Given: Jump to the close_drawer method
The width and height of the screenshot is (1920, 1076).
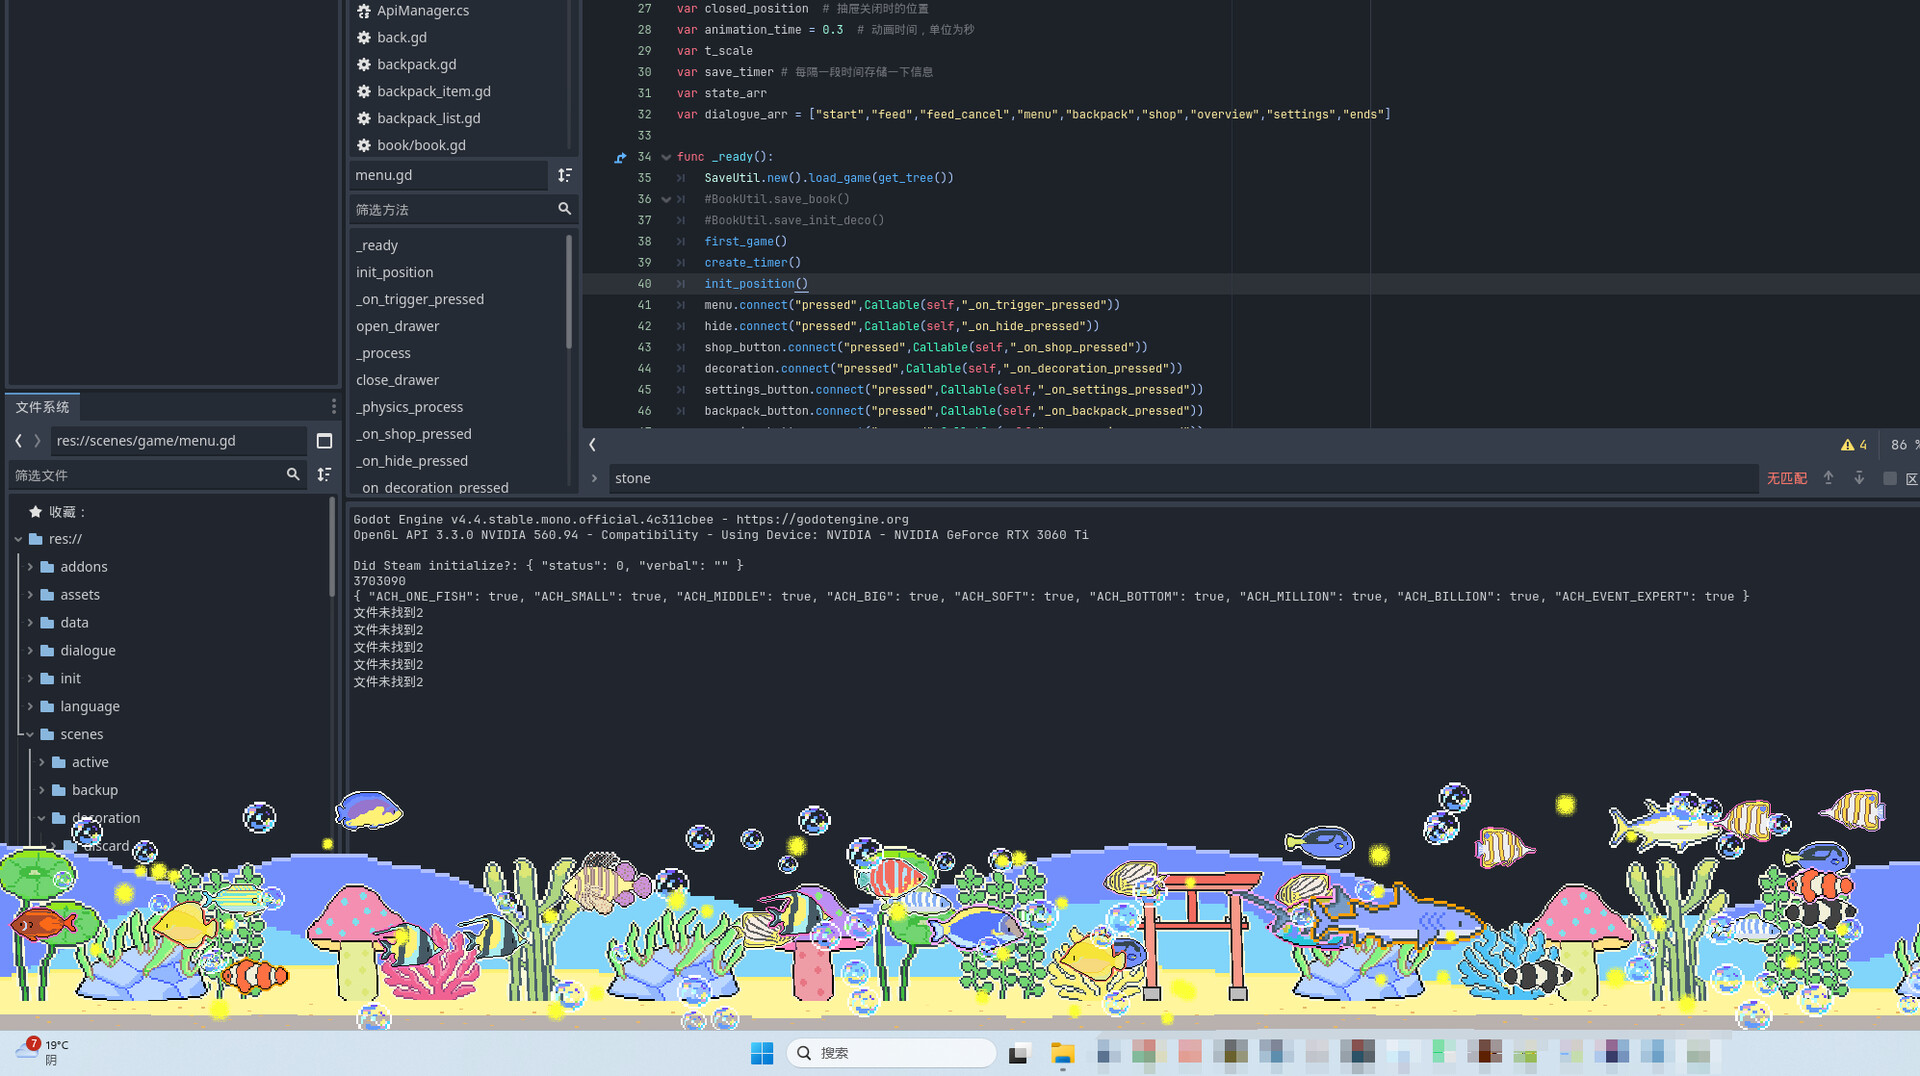Looking at the screenshot, I should click(397, 380).
